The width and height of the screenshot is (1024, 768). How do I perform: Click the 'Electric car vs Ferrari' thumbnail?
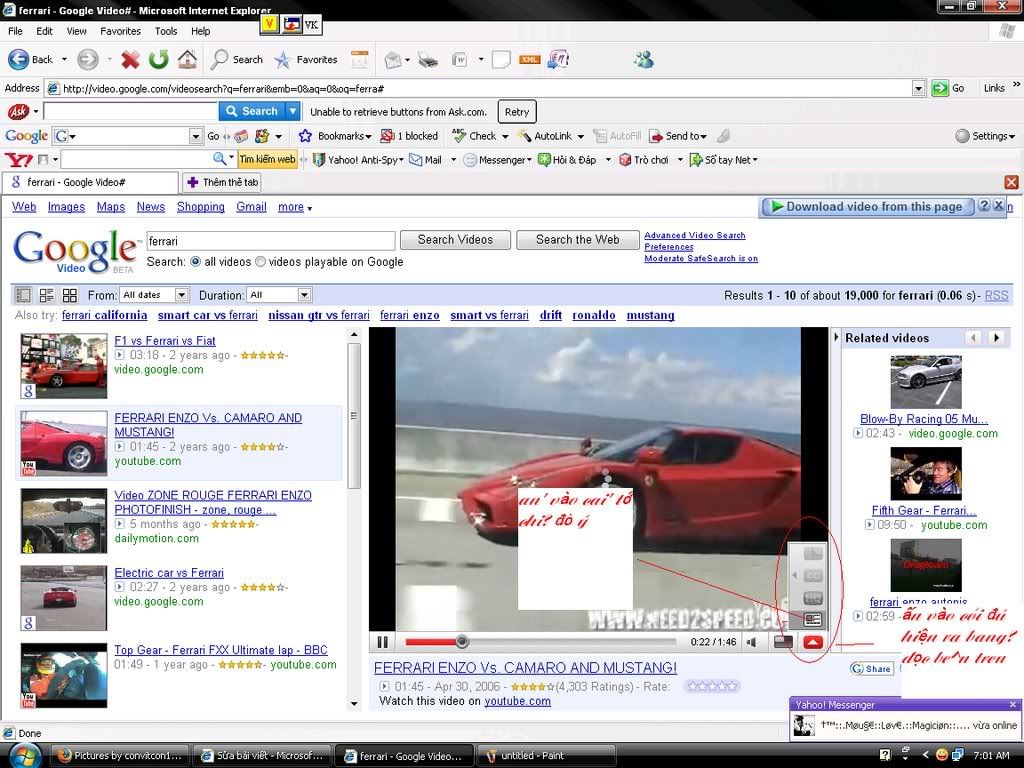click(x=63, y=598)
